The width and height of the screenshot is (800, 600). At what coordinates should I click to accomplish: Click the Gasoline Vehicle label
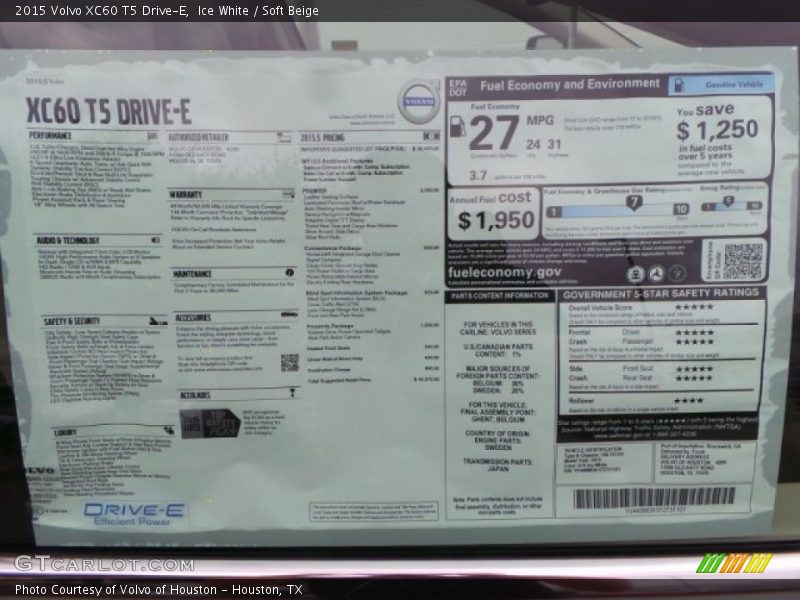734,85
